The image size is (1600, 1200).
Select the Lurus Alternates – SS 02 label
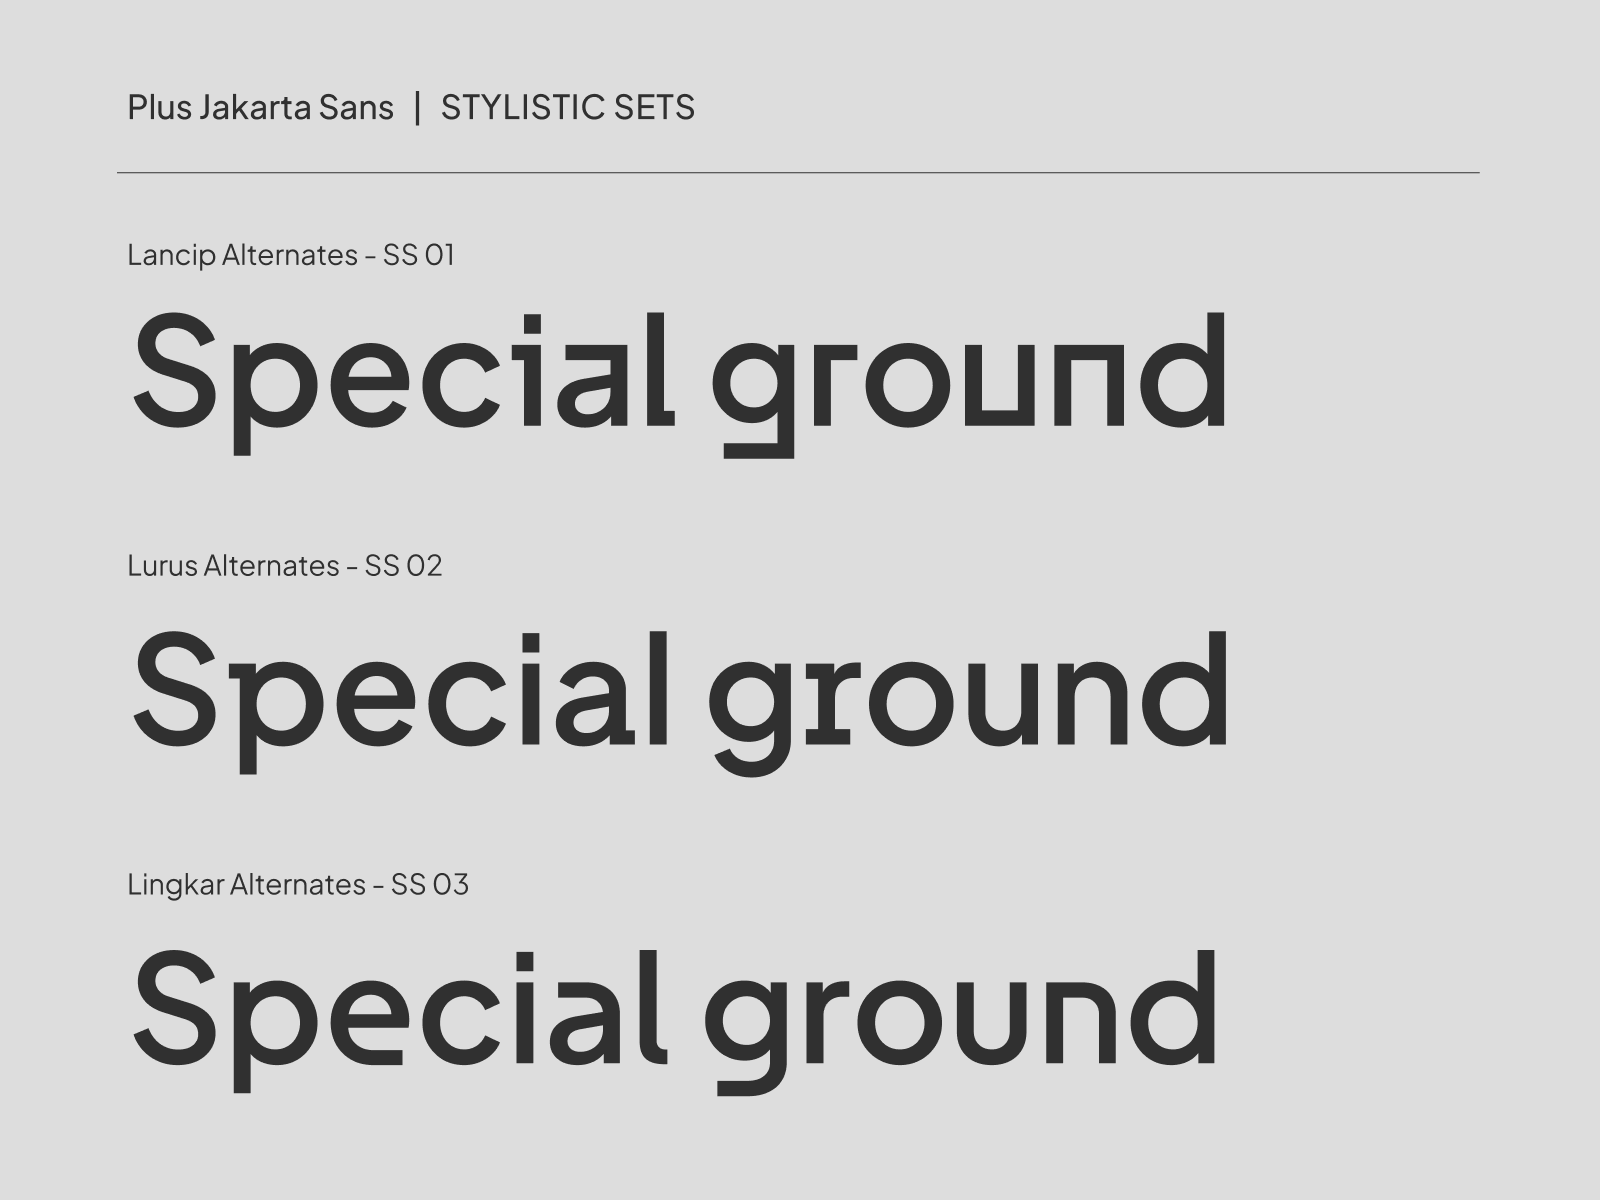(284, 566)
